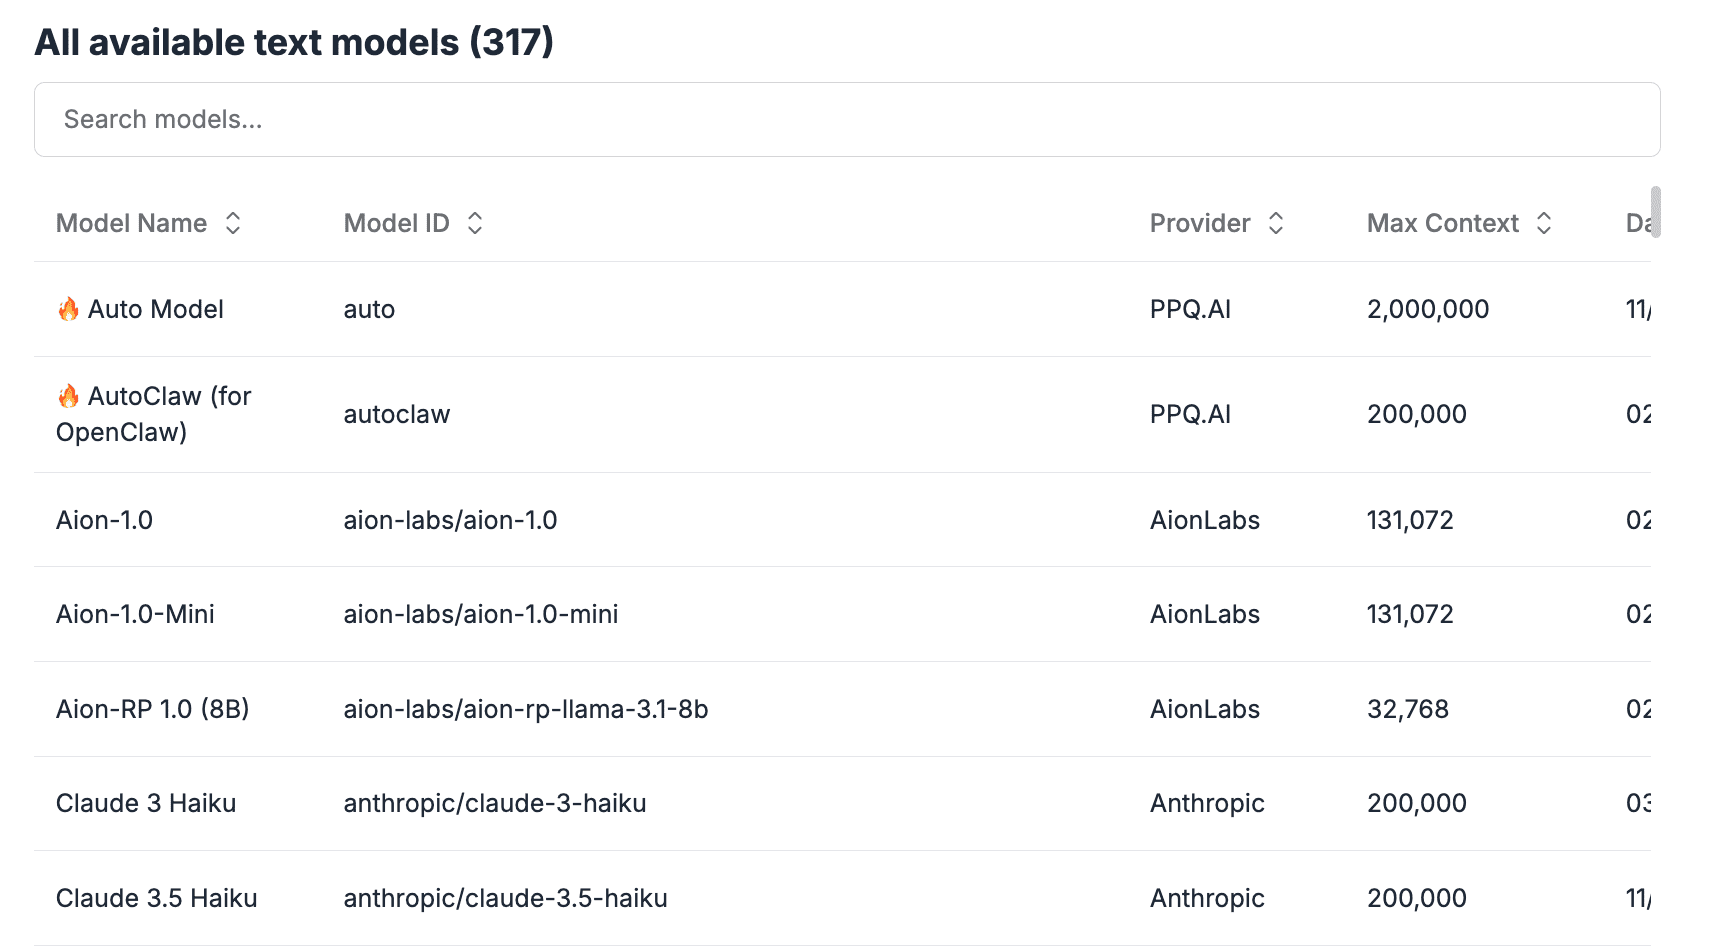The height and width of the screenshot is (950, 1714).
Task: Sort table by Model Name header
Action: click(x=132, y=223)
